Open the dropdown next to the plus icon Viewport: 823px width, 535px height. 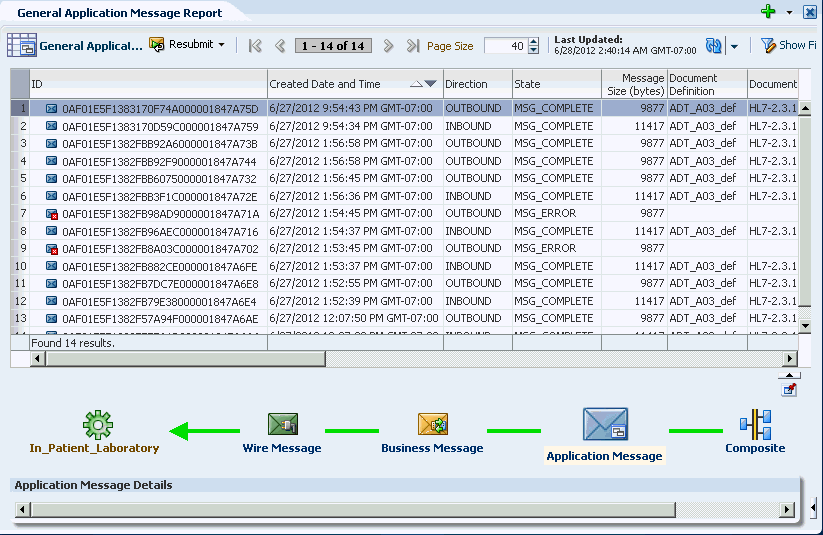click(x=789, y=12)
